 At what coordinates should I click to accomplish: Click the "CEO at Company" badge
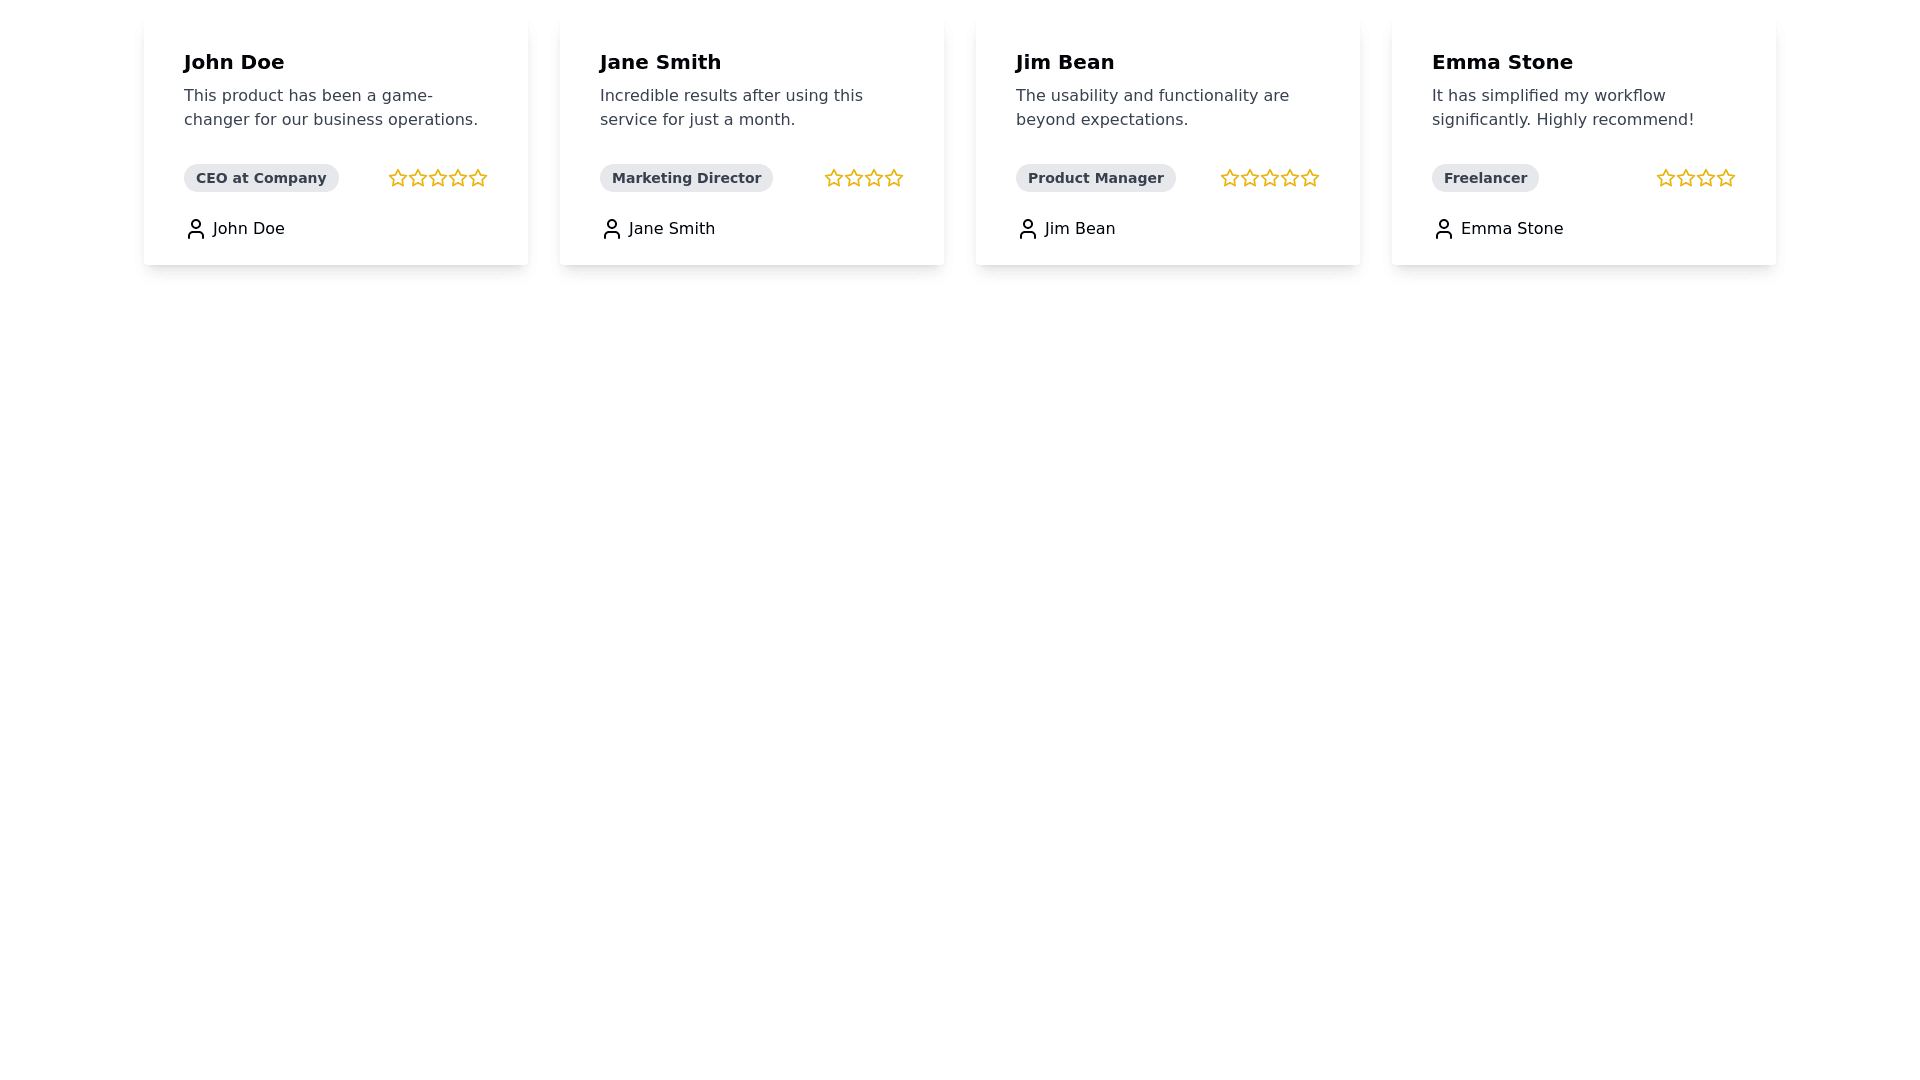coord(261,178)
